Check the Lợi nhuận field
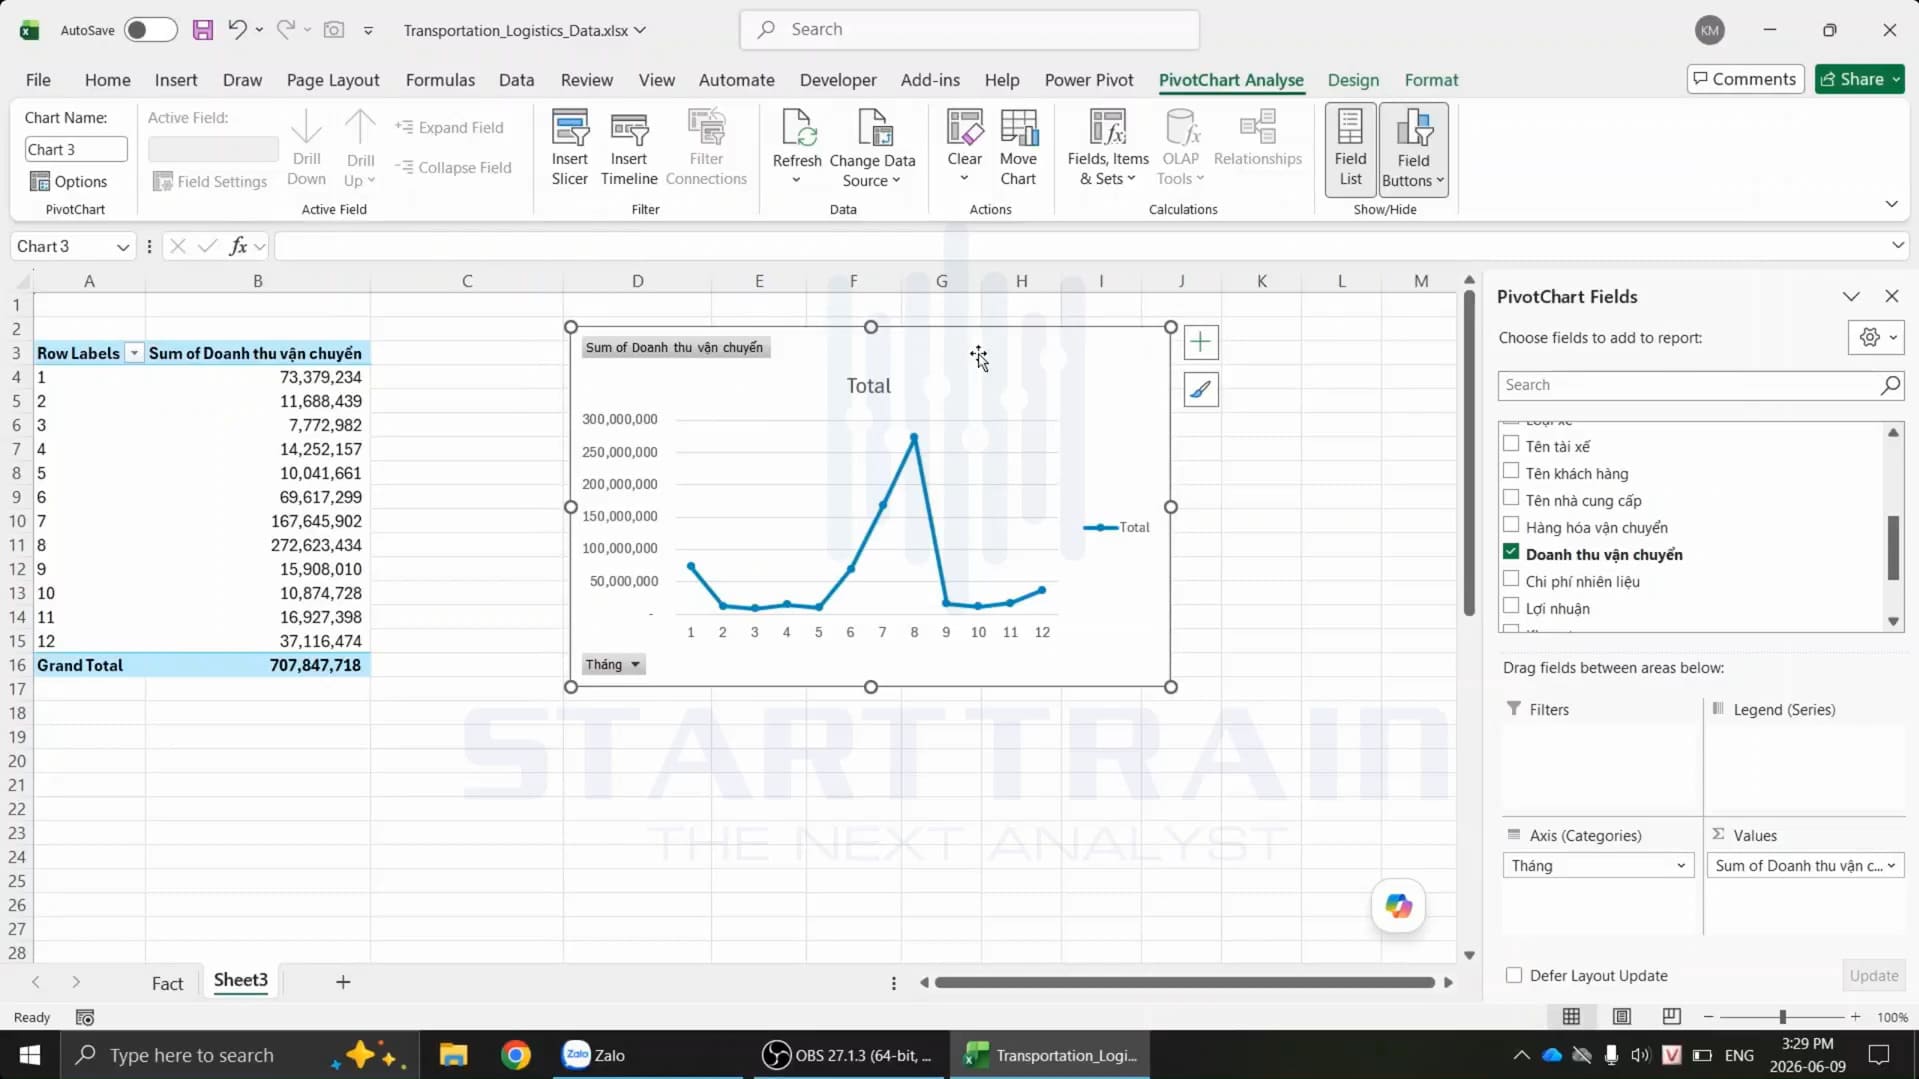 click(x=1511, y=606)
